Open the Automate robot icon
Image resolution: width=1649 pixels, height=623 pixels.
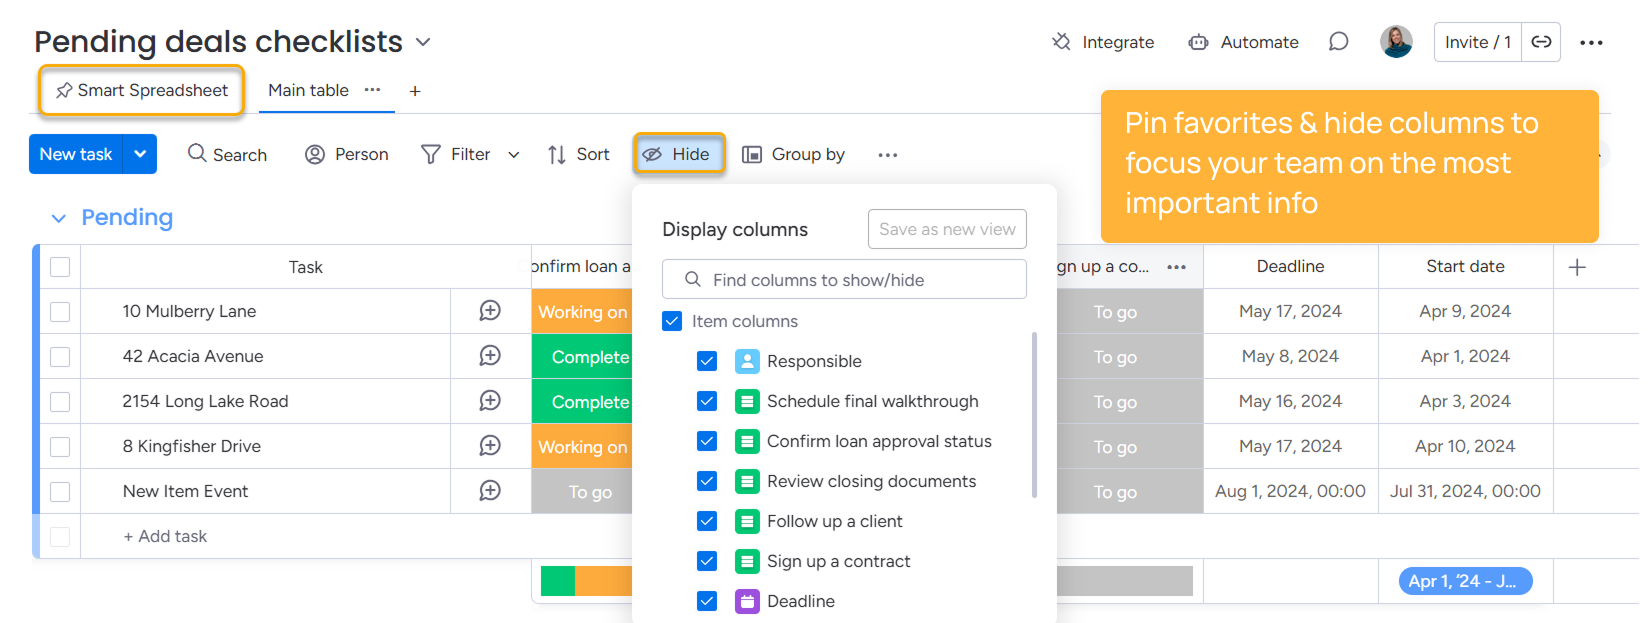point(1198,42)
